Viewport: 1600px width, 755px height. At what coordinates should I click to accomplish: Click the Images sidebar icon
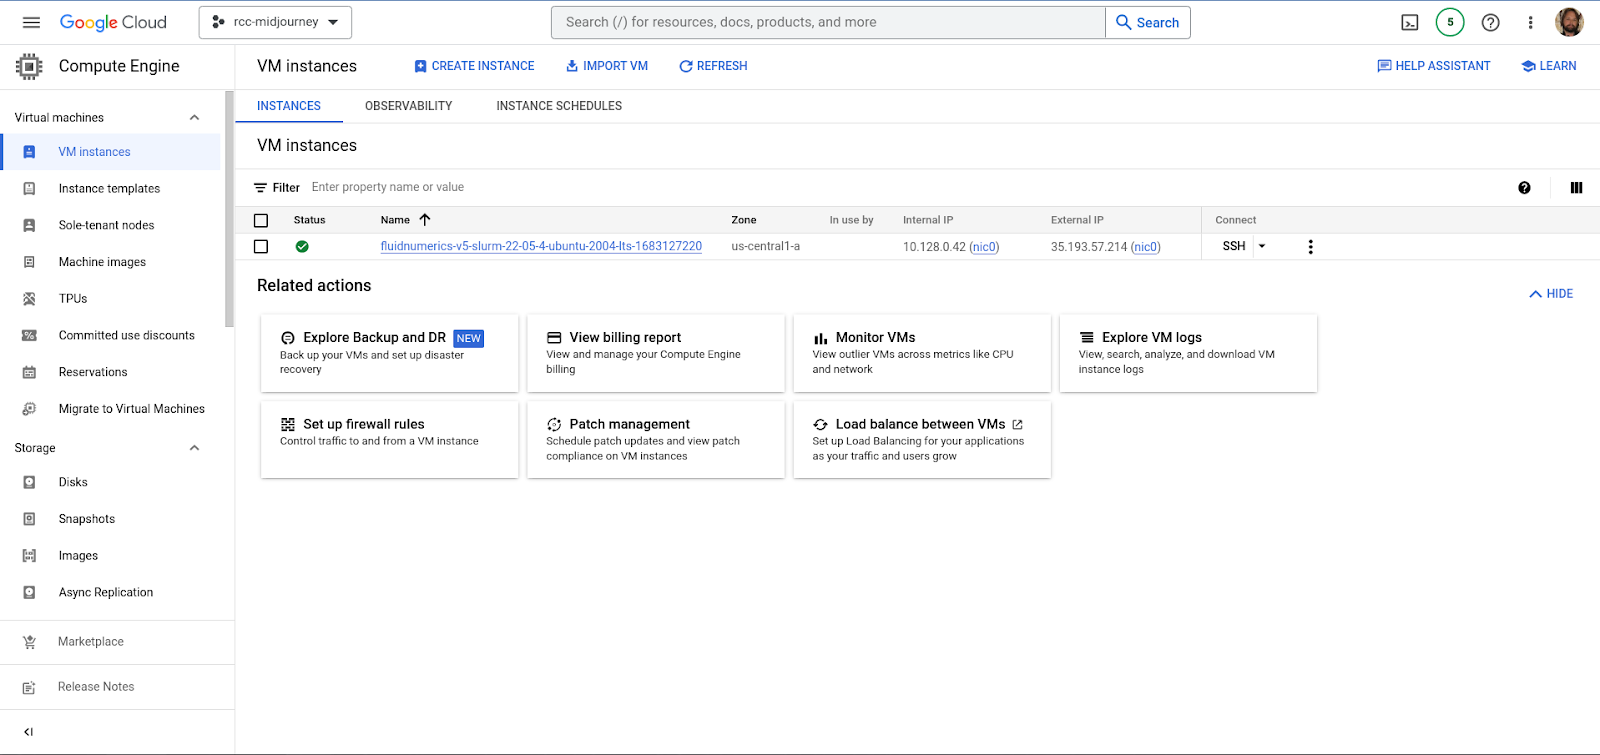pyautogui.click(x=29, y=555)
